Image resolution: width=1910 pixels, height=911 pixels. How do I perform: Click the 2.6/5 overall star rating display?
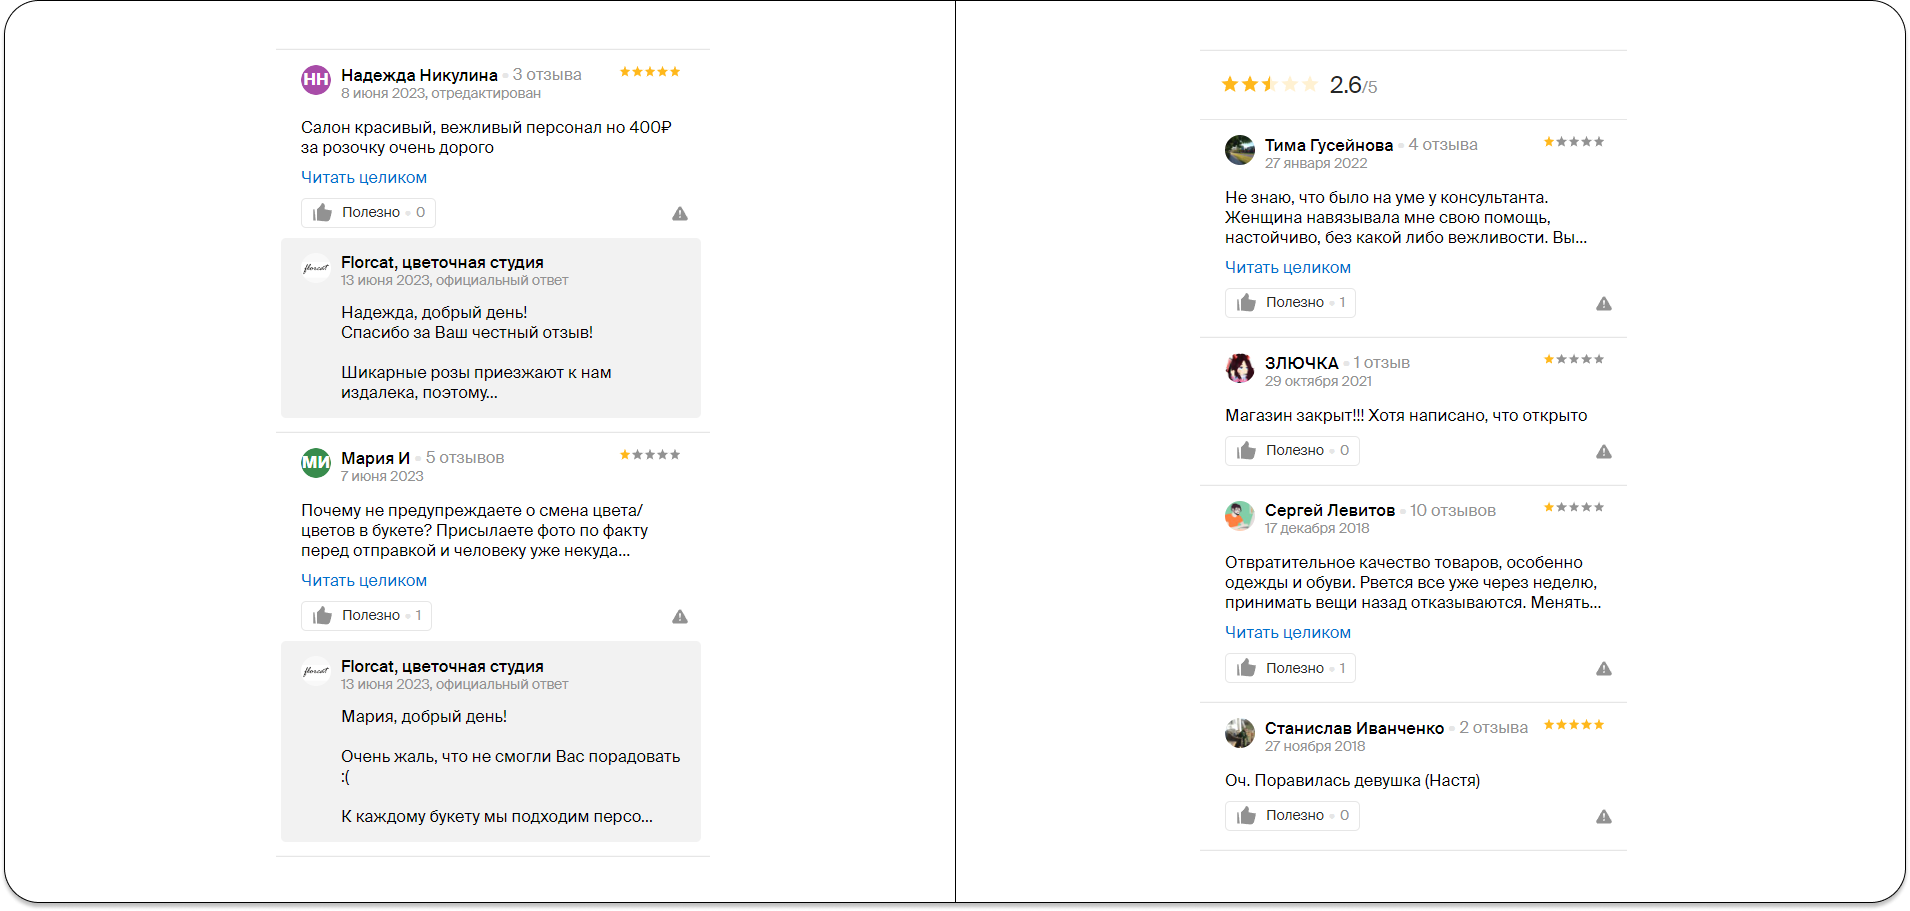coord(1299,85)
